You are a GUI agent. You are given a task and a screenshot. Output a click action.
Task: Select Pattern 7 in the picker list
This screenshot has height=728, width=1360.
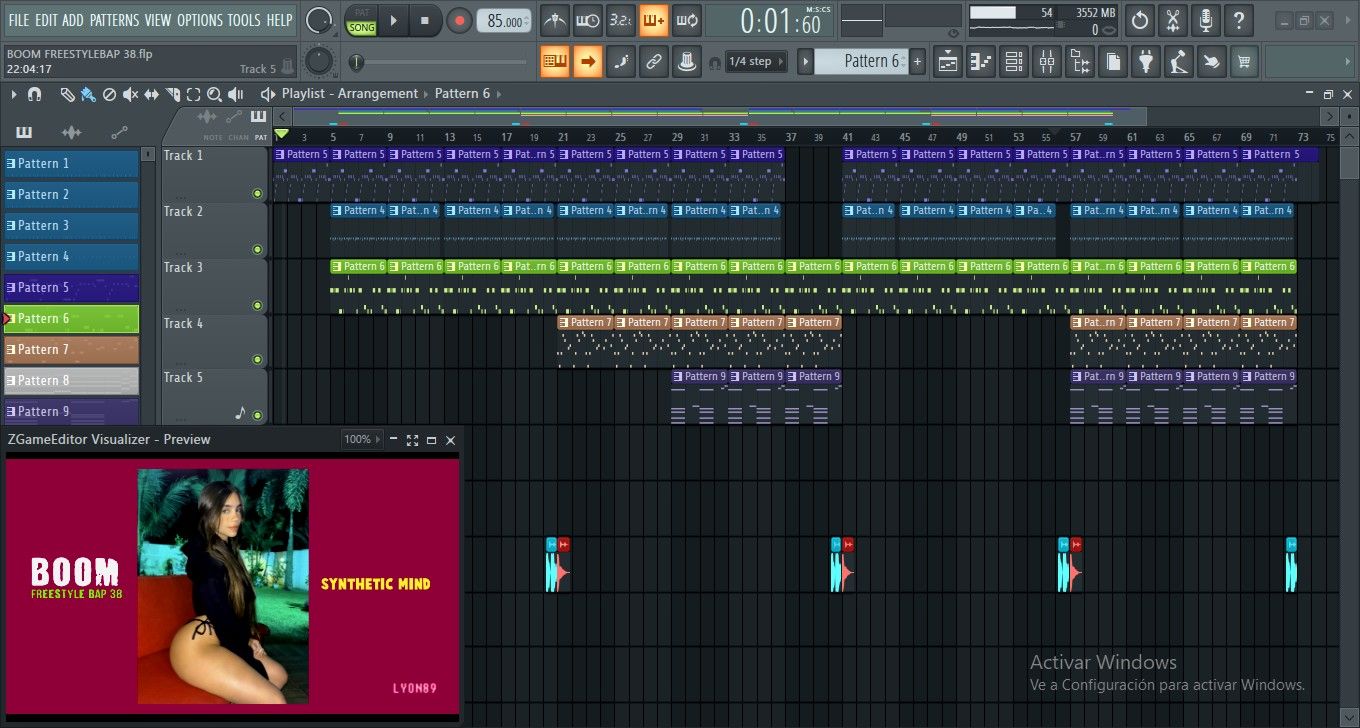coord(72,350)
